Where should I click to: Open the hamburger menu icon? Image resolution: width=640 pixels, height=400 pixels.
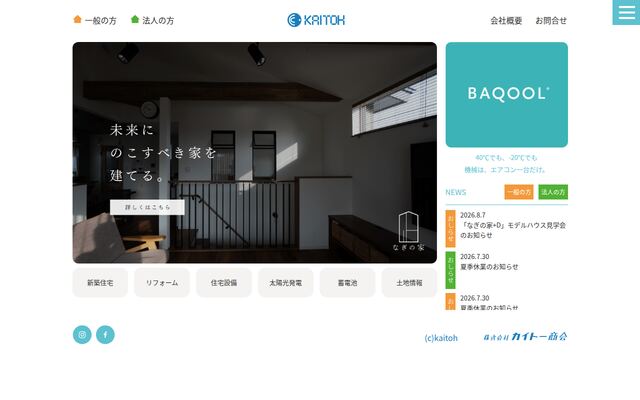[x=626, y=12]
